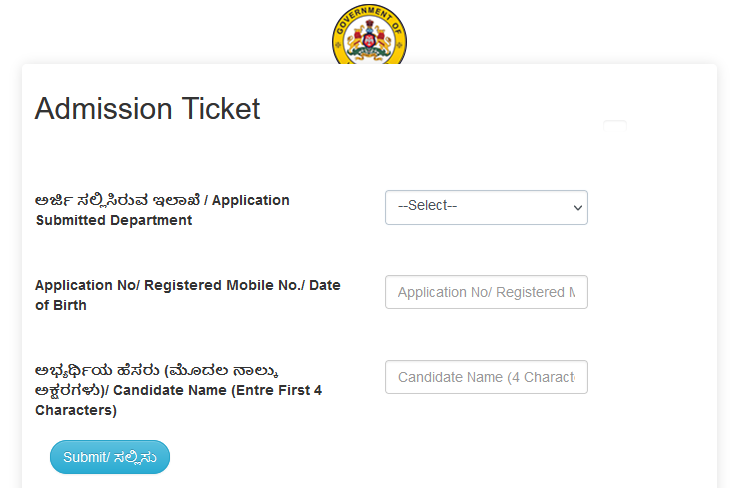The width and height of the screenshot is (736, 488).
Task: Click the faint blank button right of heading
Action: coord(615,126)
